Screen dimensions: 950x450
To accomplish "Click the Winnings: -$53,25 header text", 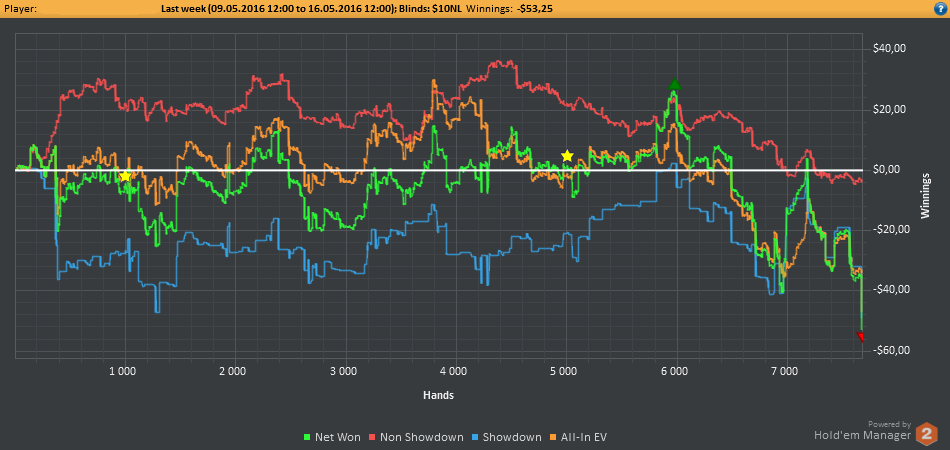I will (x=511, y=8).
